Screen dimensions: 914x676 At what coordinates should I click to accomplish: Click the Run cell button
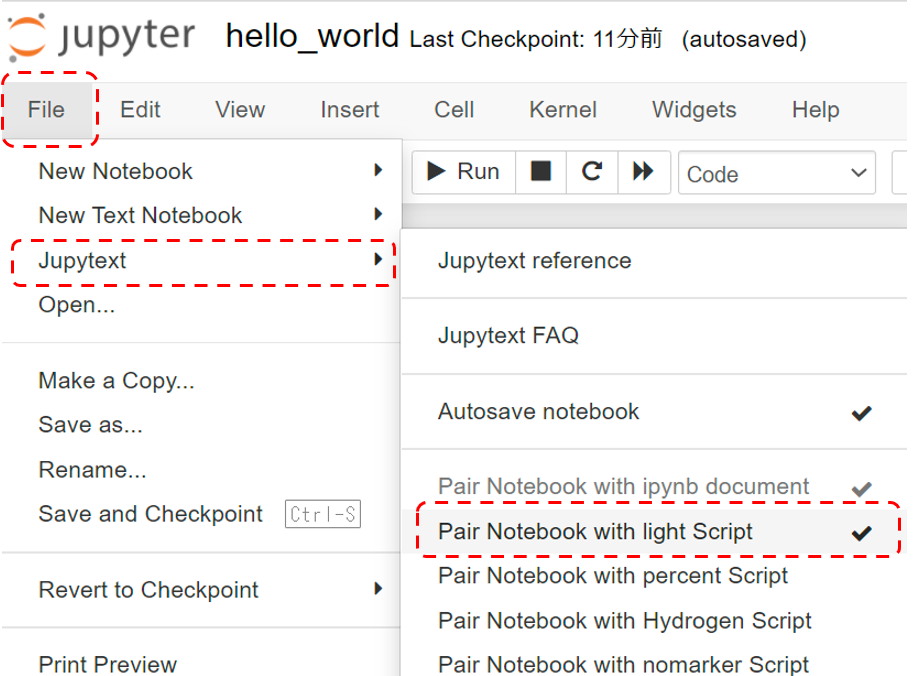coord(463,172)
